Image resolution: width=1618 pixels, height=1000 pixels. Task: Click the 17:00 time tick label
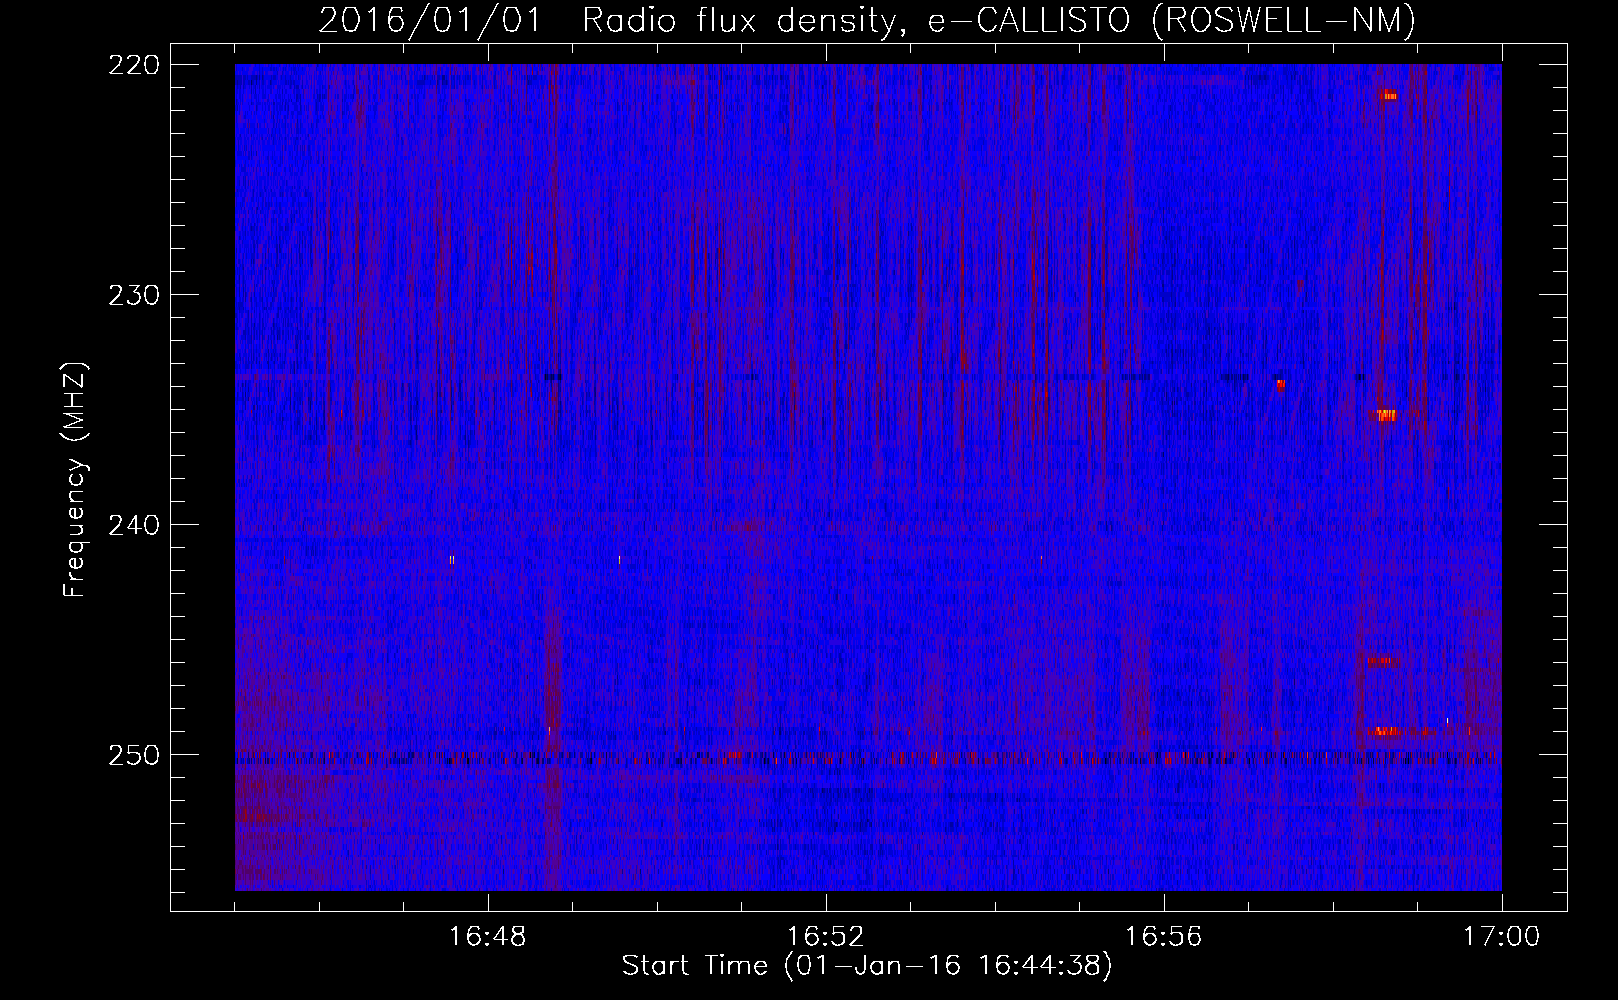pyautogui.click(x=1501, y=937)
